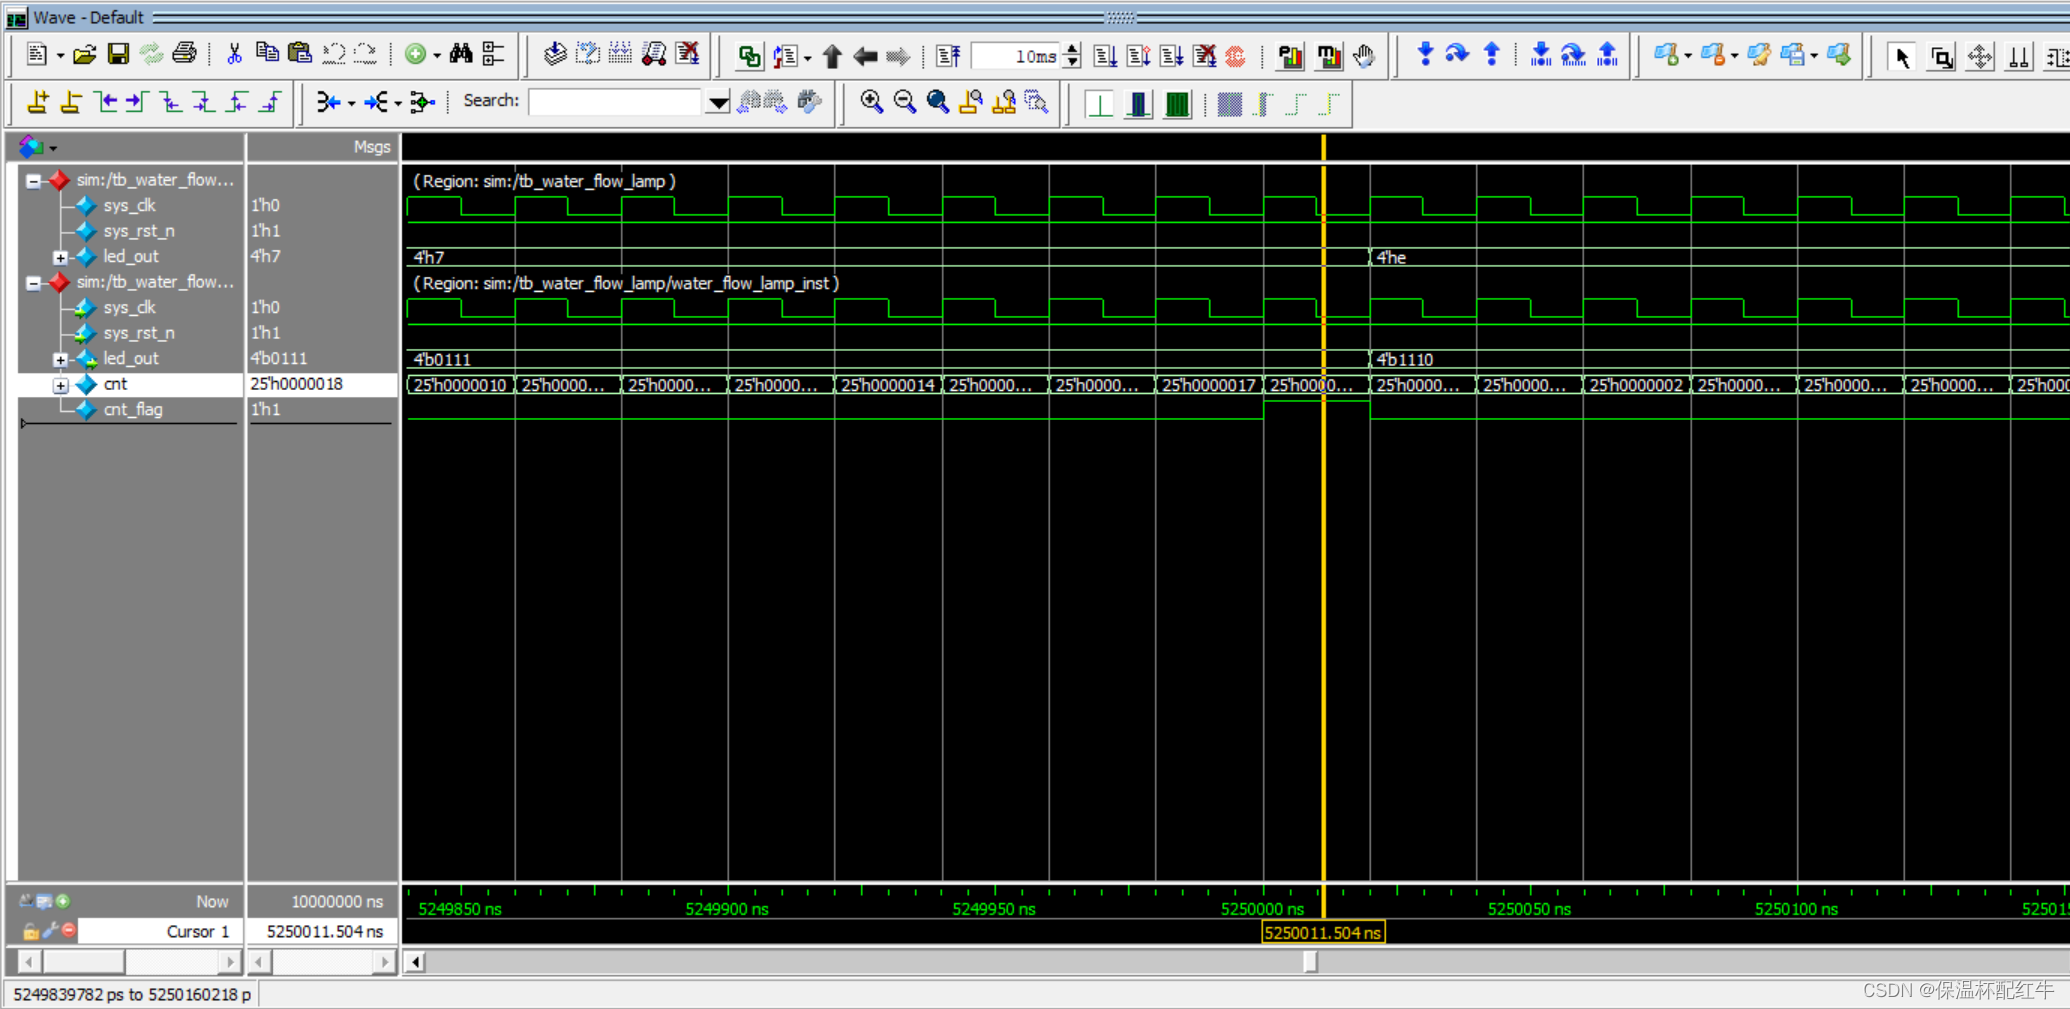Expand the led_out signal bus
Screen dimensions: 2070x1009
tap(60, 256)
